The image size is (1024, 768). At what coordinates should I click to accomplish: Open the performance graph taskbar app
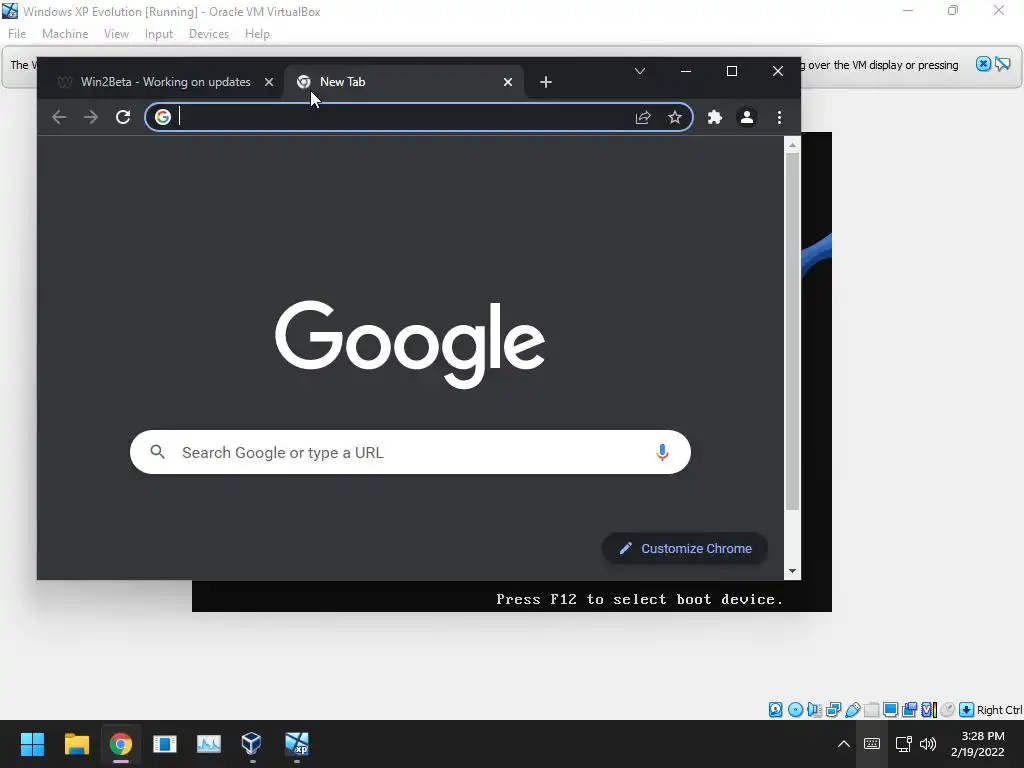[209, 744]
